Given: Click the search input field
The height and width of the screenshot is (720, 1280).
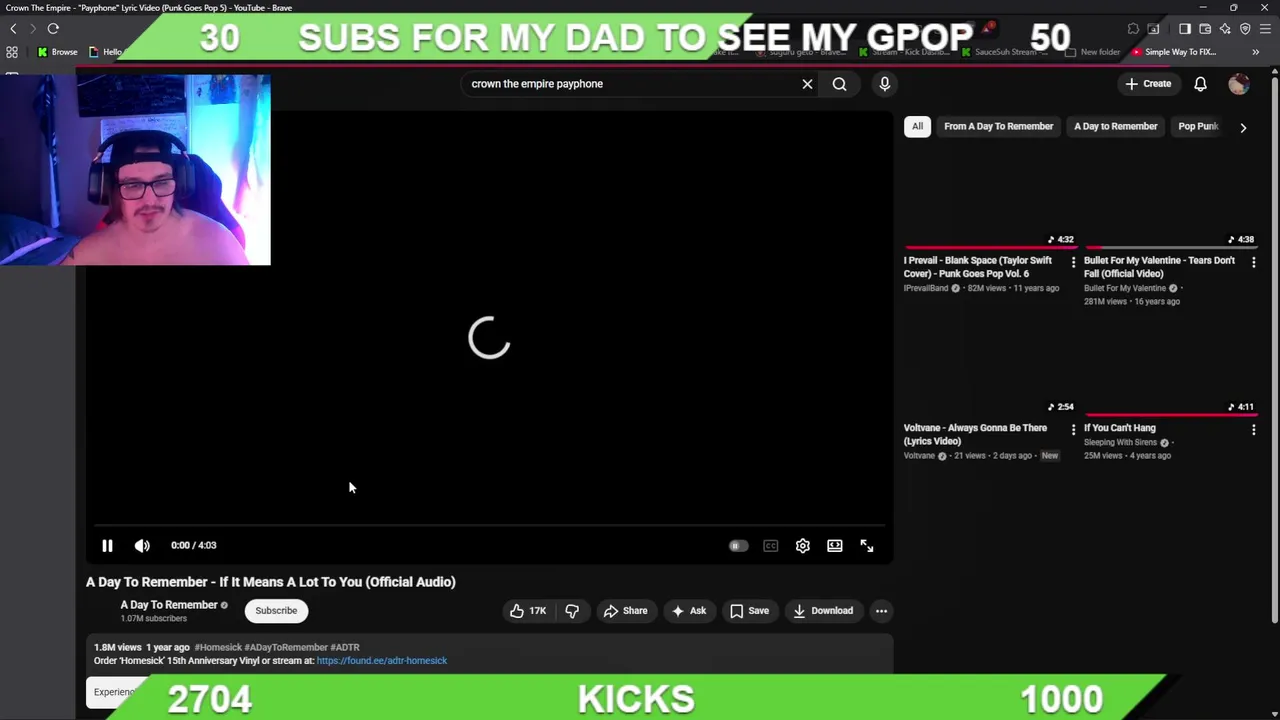Looking at the screenshot, I should click(630, 84).
